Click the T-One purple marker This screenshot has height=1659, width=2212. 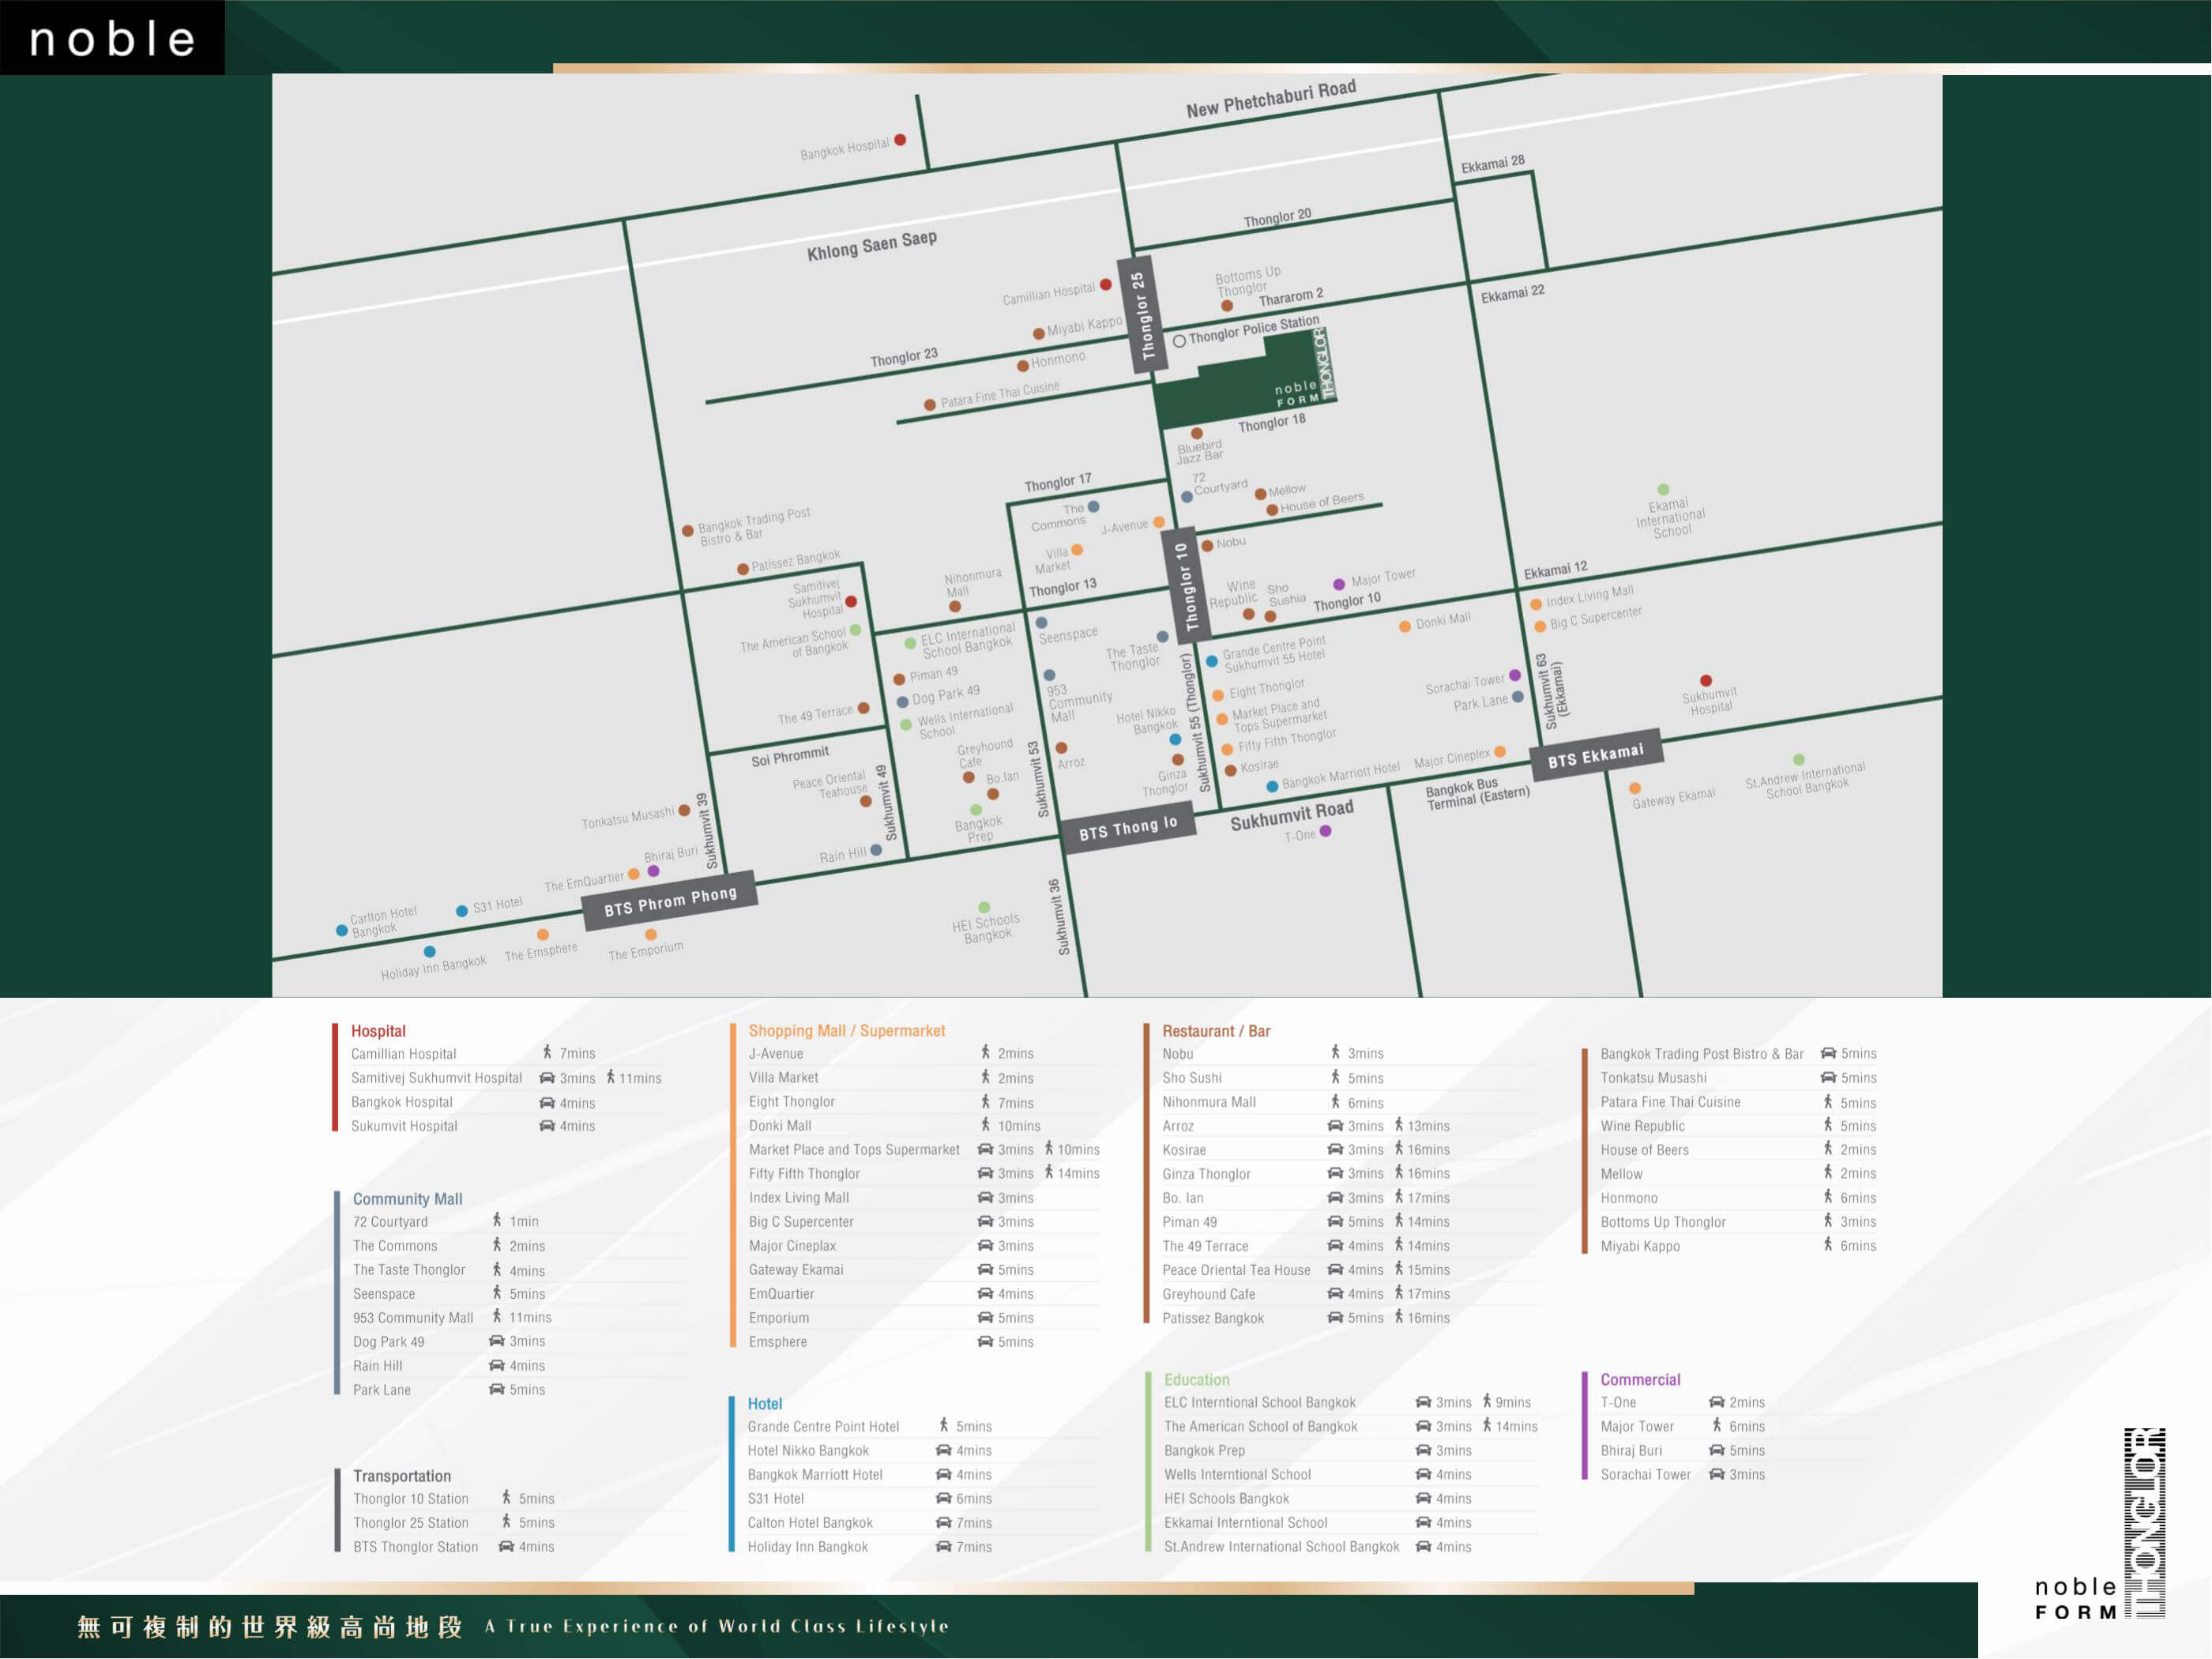pyautogui.click(x=1325, y=831)
